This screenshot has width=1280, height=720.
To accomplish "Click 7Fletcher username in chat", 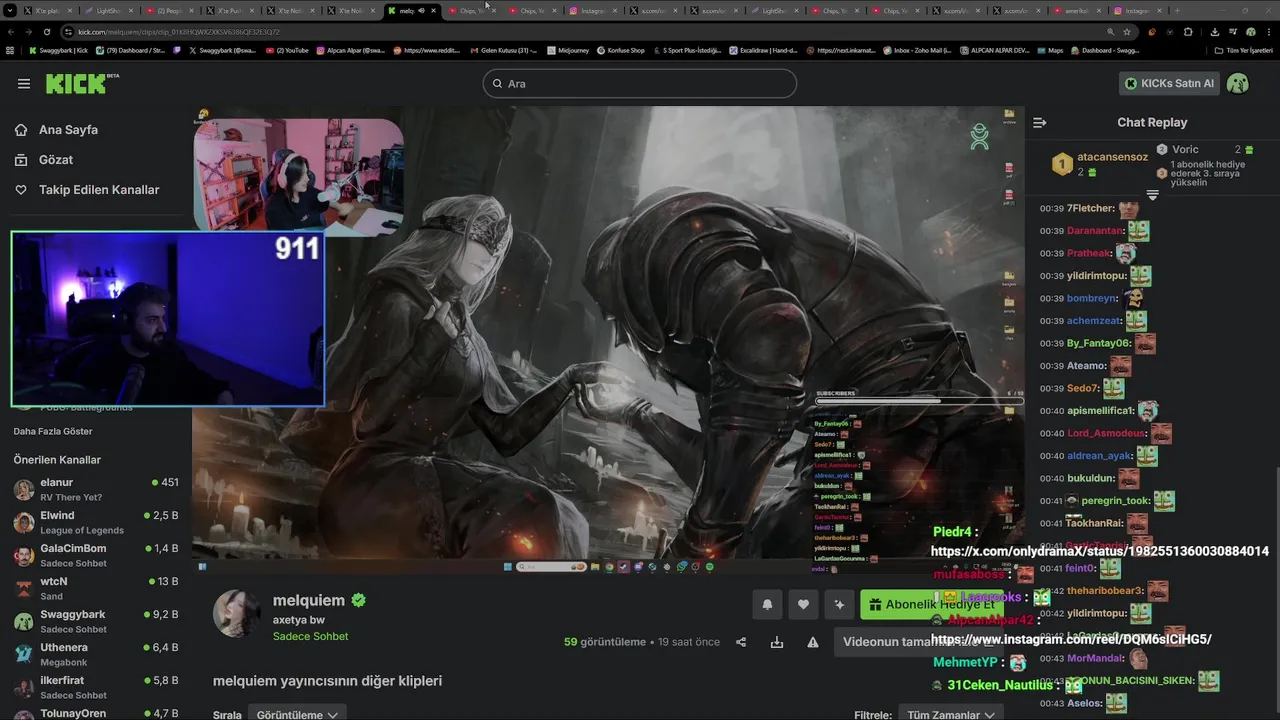I will 1090,209.
